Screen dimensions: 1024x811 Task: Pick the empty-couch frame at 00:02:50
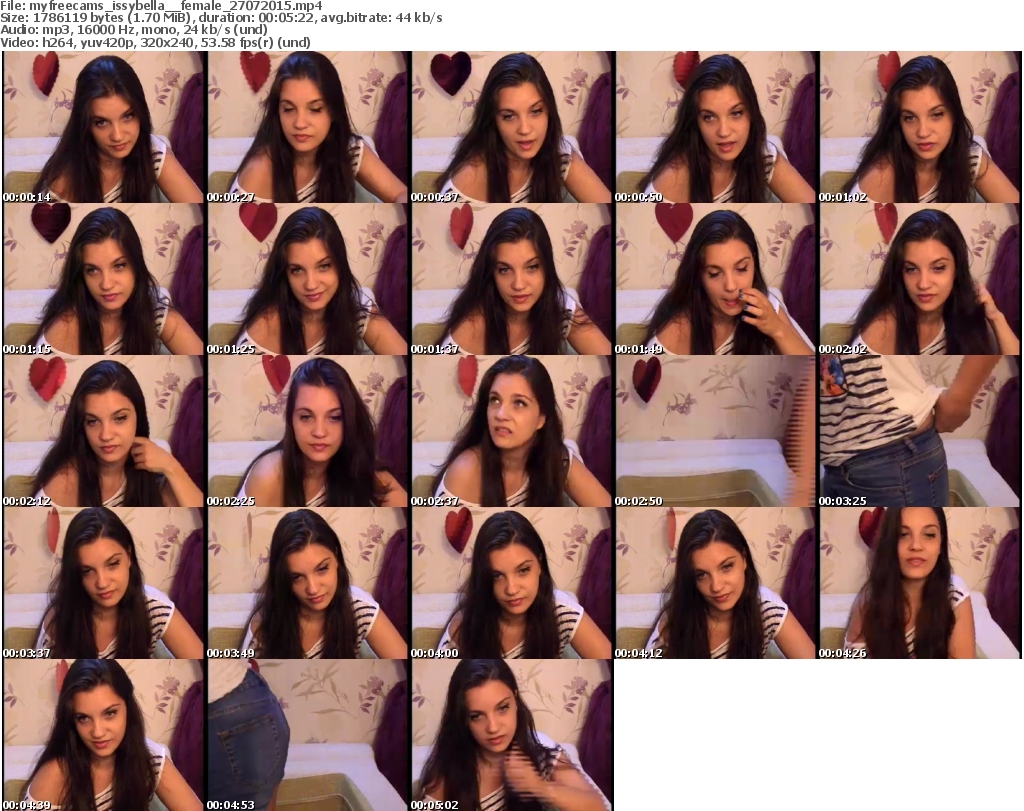tap(716, 431)
